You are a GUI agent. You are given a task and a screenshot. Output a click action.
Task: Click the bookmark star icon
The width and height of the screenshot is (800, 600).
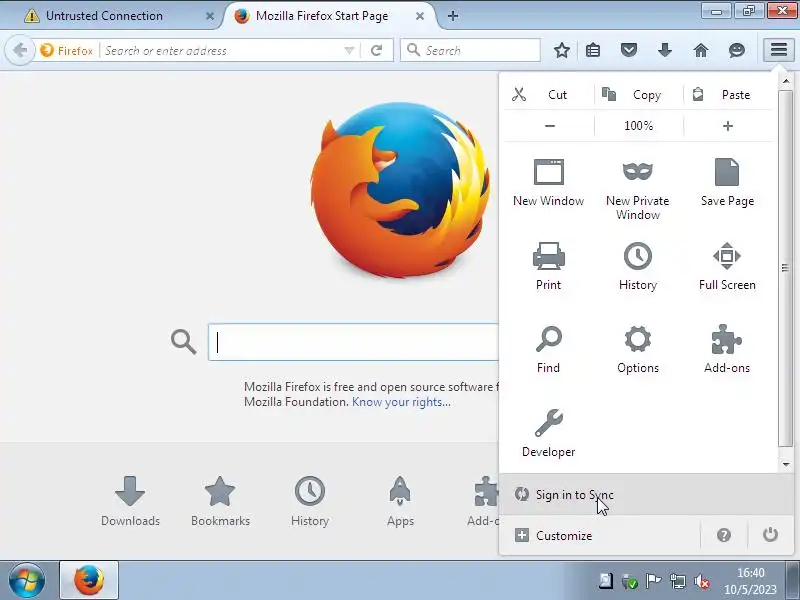[562, 50]
